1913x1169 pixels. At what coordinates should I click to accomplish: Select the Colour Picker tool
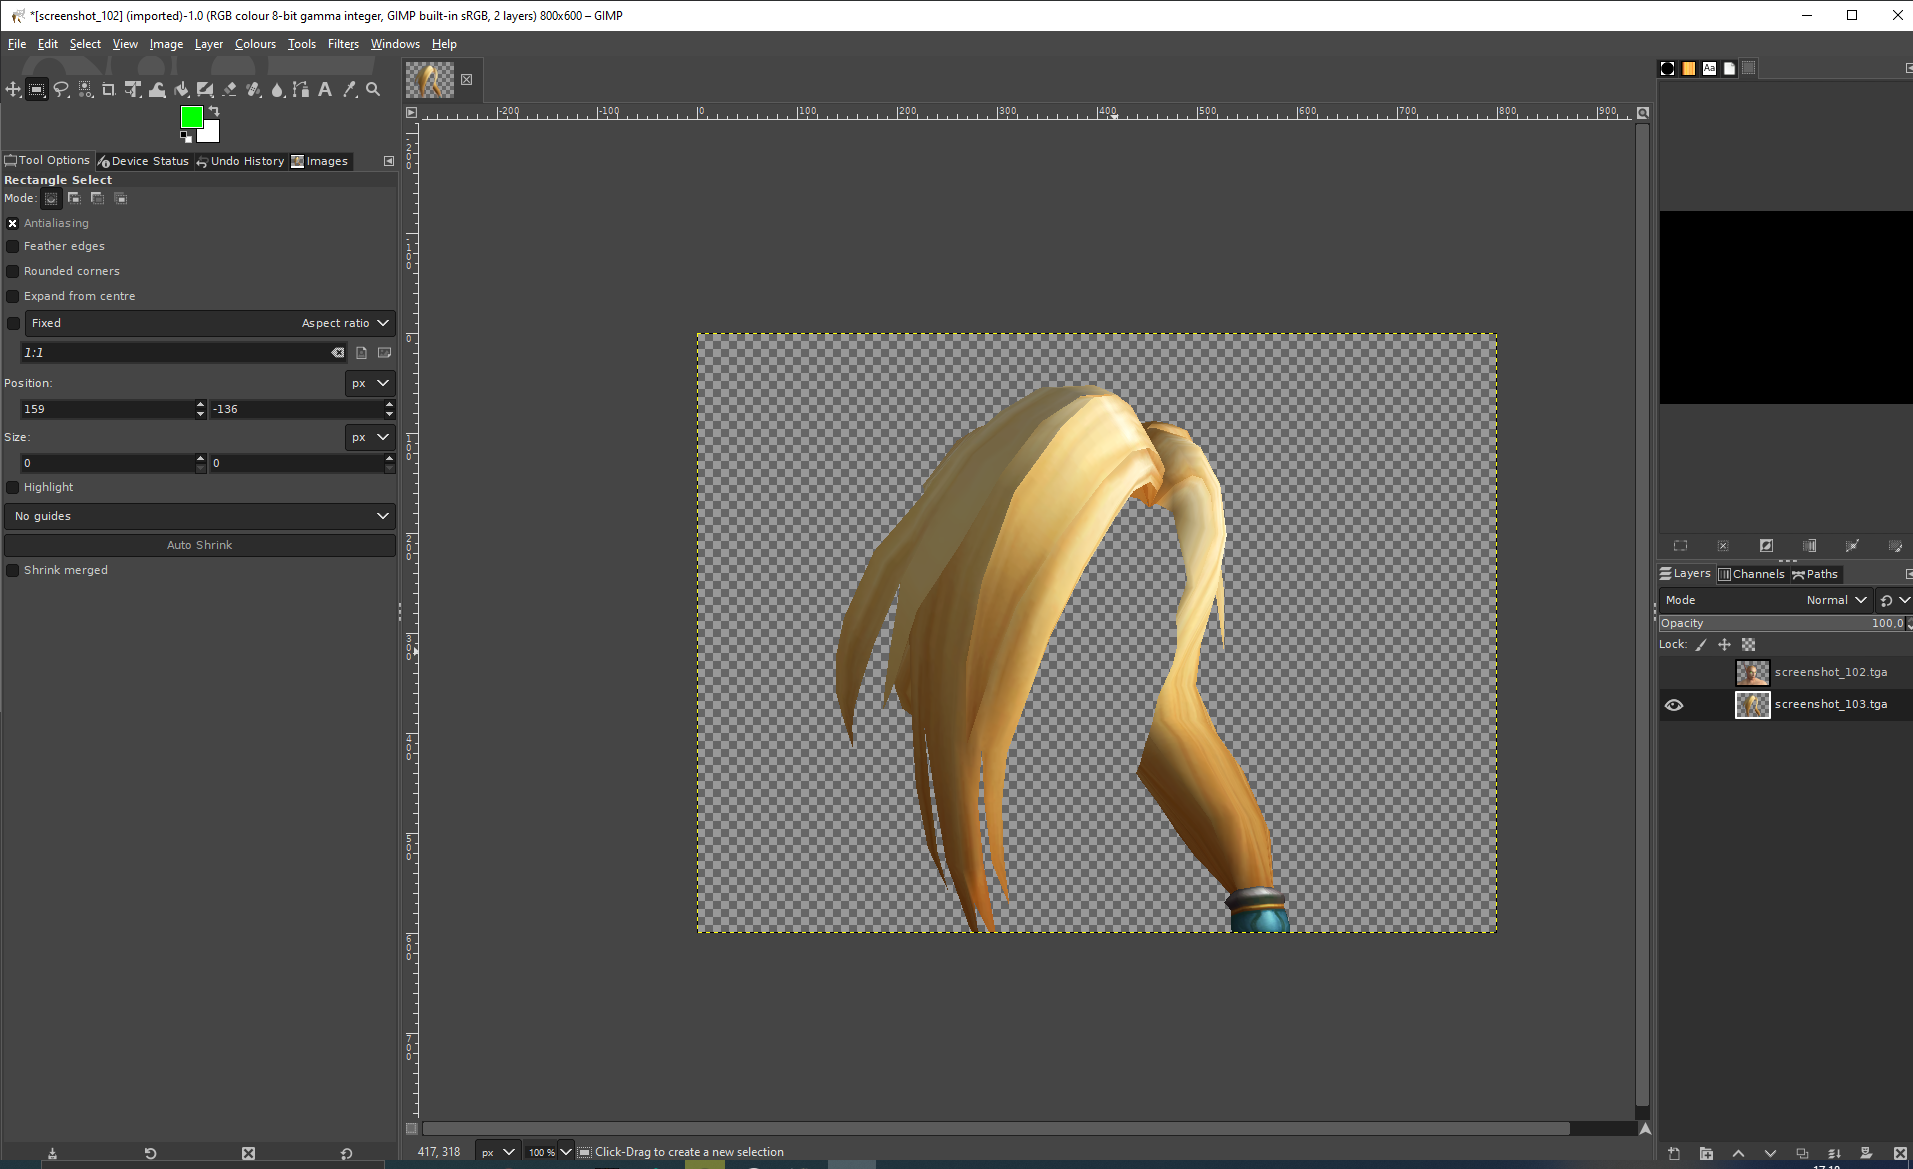349,90
